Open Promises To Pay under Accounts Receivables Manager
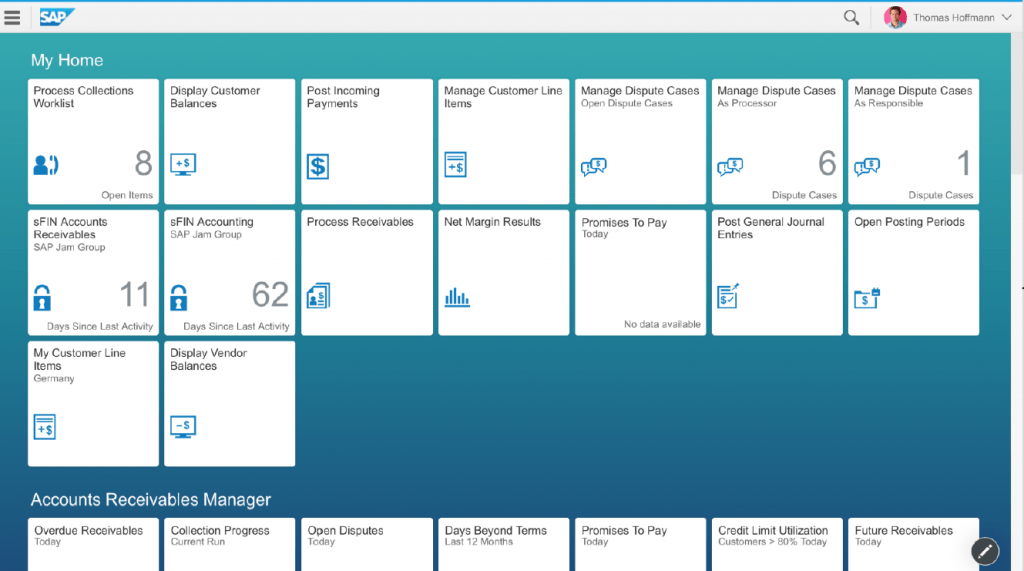 click(x=640, y=544)
